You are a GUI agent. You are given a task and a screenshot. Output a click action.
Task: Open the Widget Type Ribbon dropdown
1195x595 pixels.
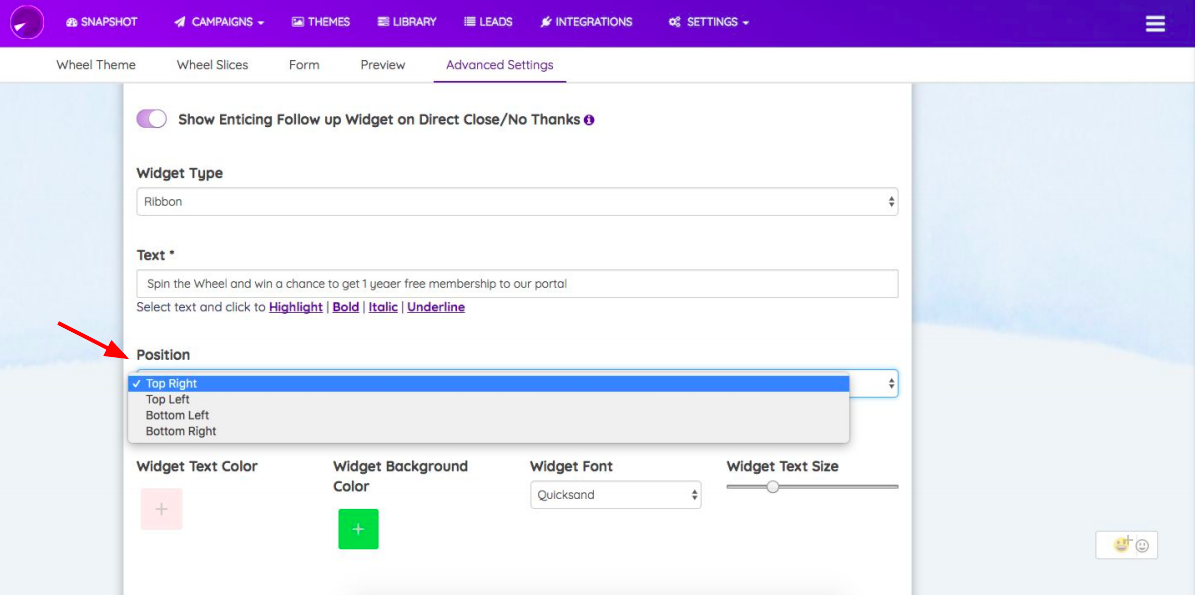[x=517, y=202]
